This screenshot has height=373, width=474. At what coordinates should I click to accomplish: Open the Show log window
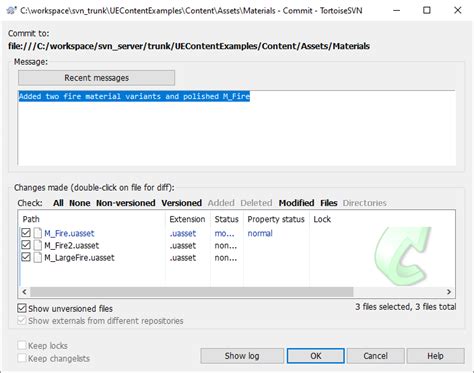242,356
